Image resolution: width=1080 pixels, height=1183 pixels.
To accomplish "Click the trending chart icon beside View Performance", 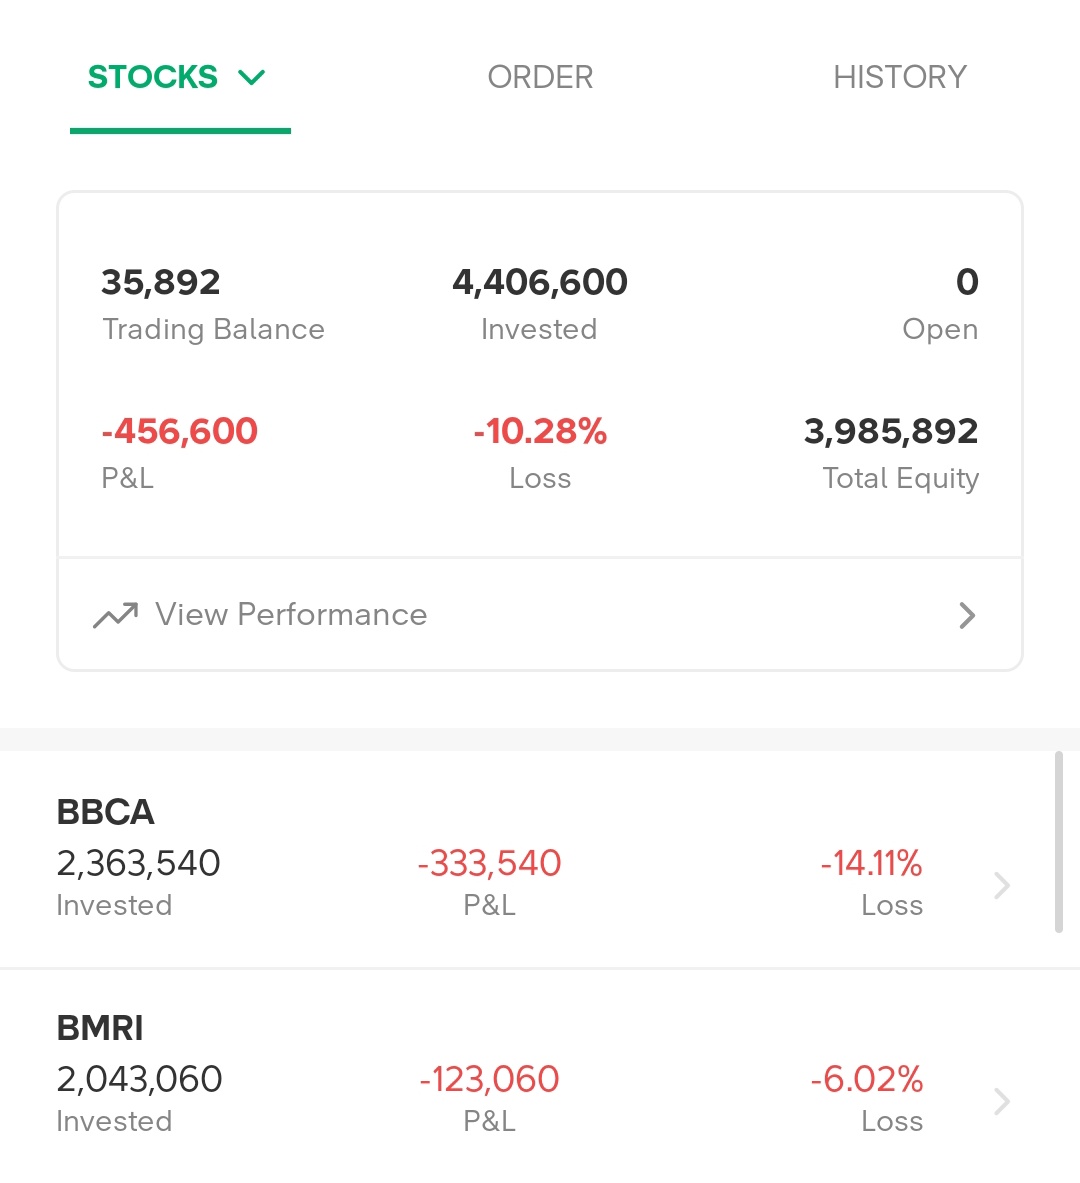I will [115, 615].
